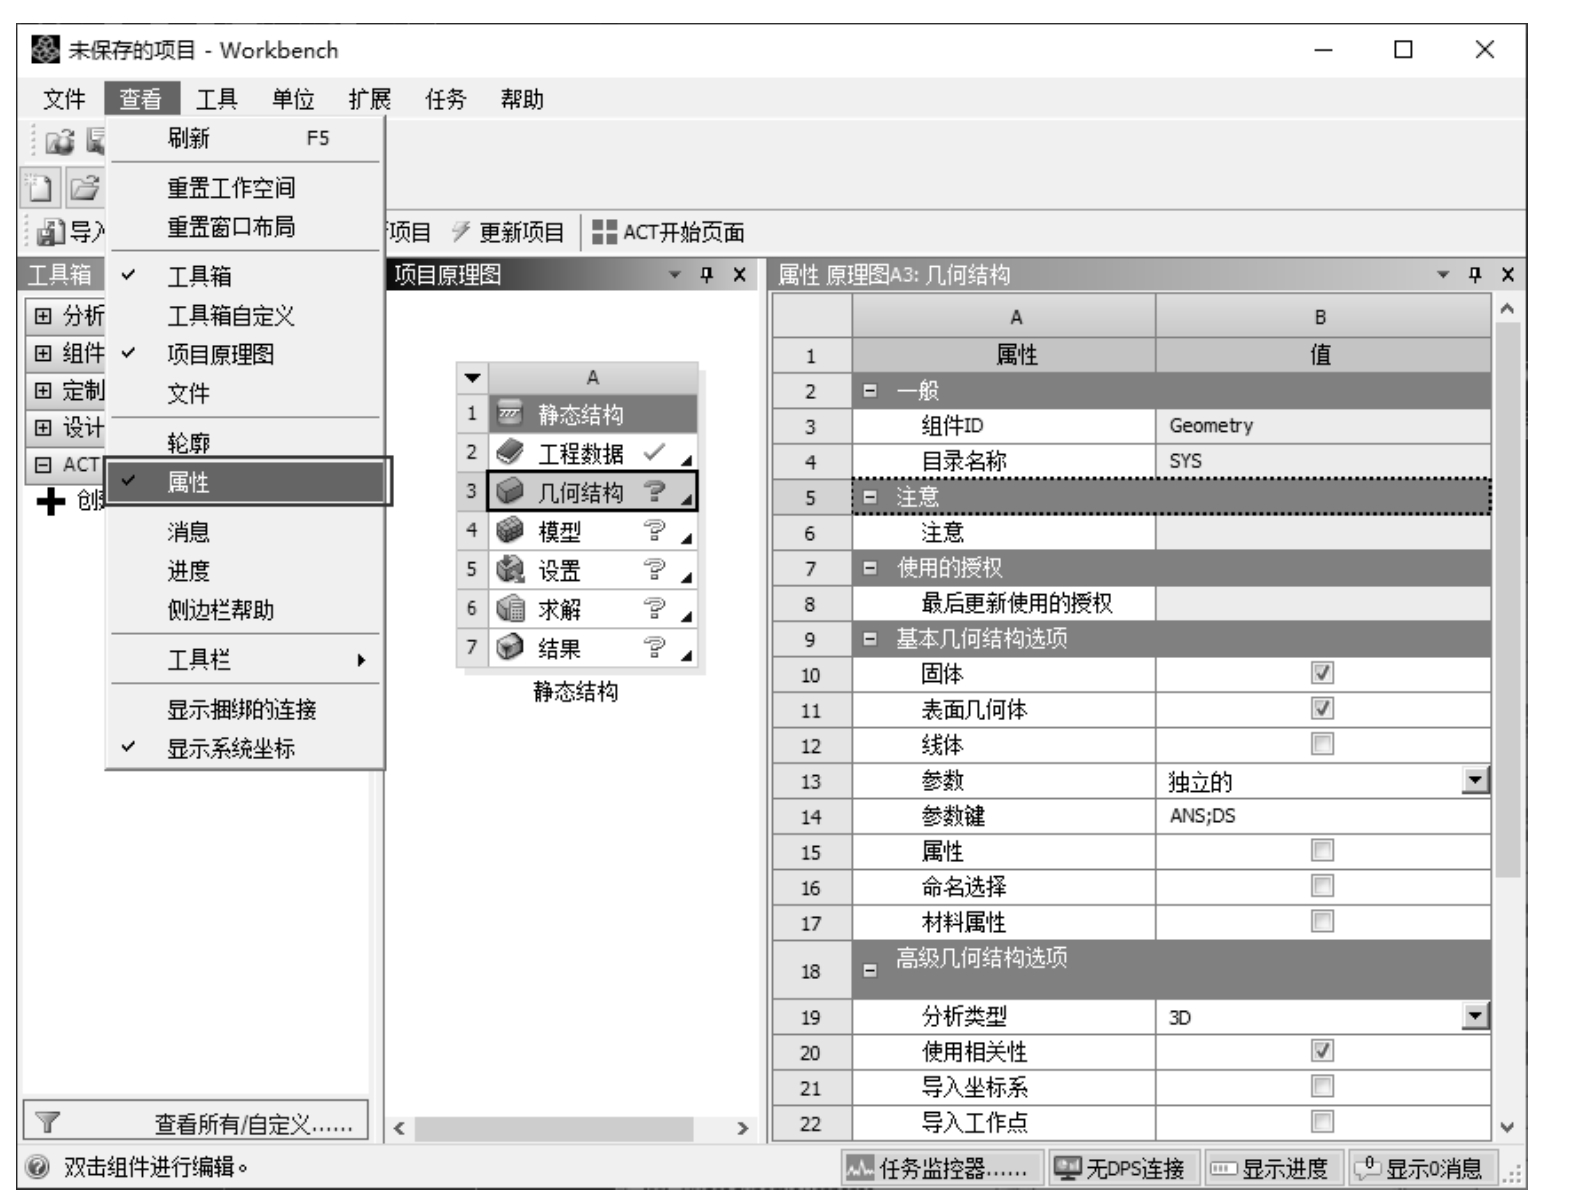Click the new project icon in toolbar
The width and height of the screenshot is (1570, 1201).
(x=40, y=187)
